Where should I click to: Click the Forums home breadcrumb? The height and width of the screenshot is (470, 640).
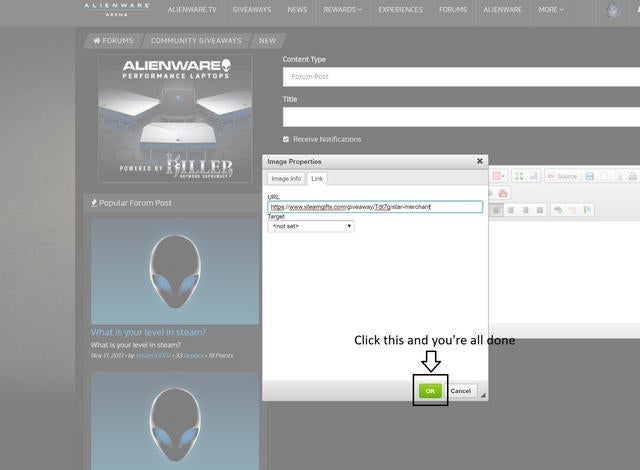[113, 41]
